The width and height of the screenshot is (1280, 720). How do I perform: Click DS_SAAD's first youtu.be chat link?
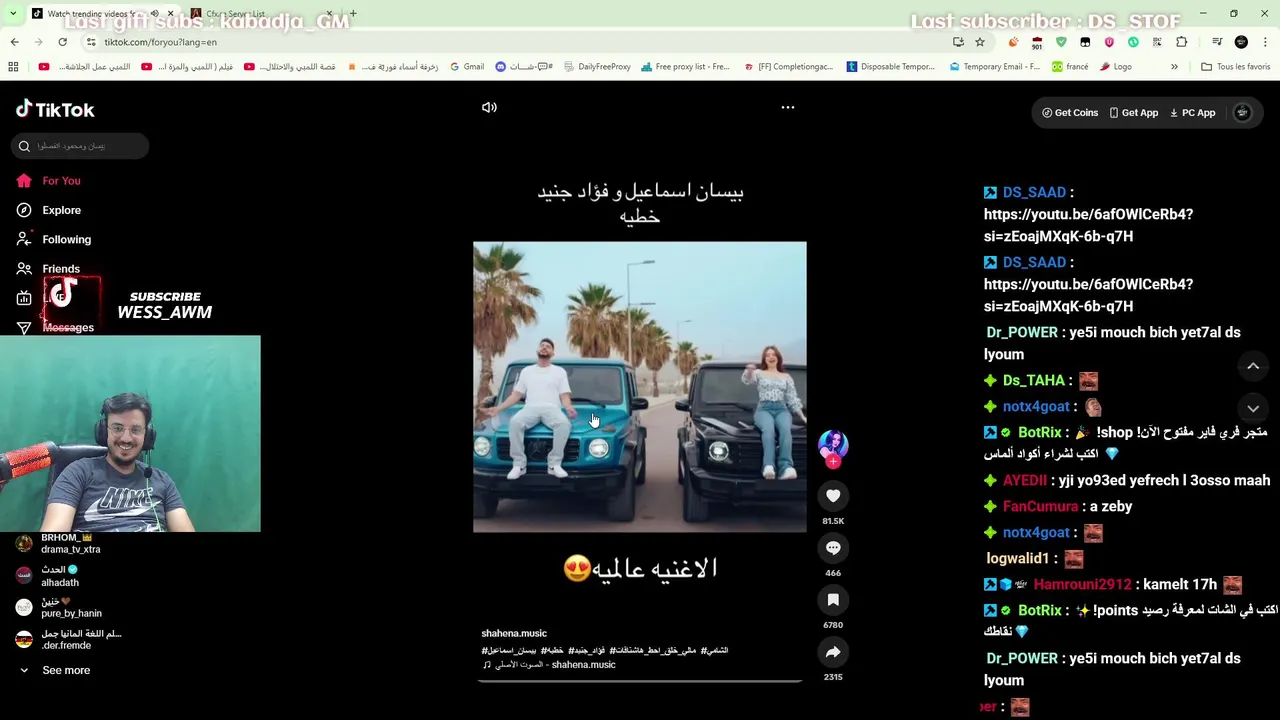pos(1088,225)
